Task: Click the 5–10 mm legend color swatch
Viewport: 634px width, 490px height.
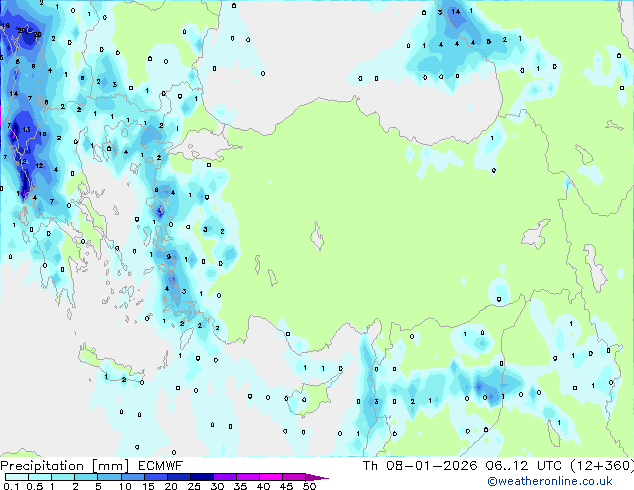Action: click(x=109, y=477)
